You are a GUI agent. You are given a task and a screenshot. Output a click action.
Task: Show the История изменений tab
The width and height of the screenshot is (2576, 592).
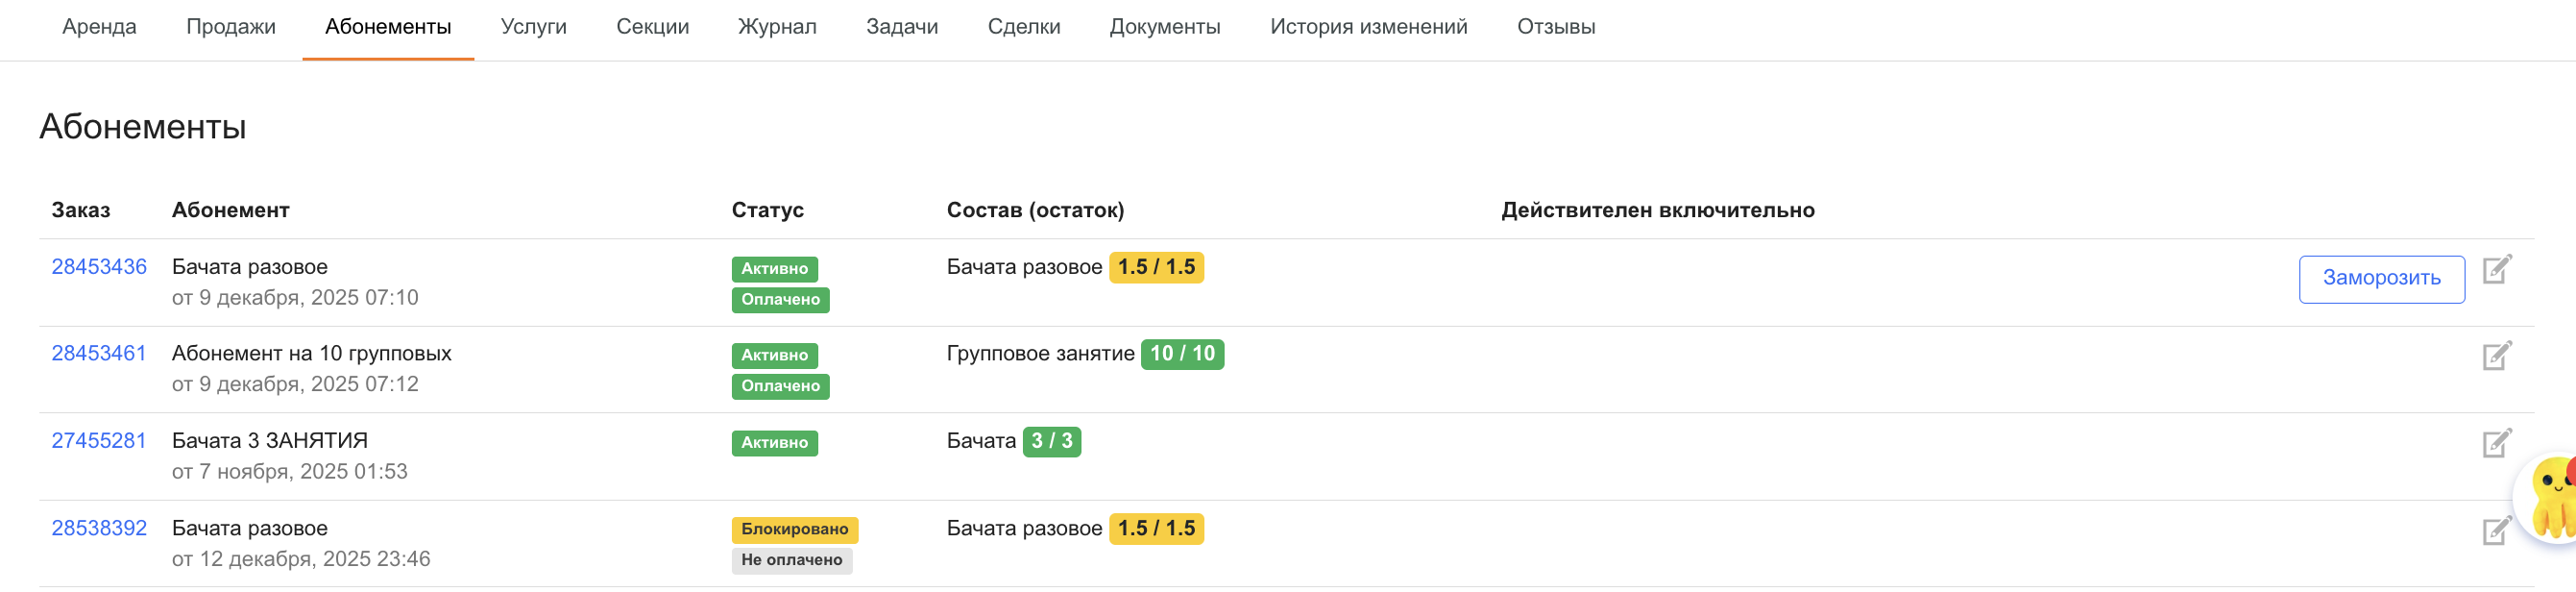point(1368,27)
